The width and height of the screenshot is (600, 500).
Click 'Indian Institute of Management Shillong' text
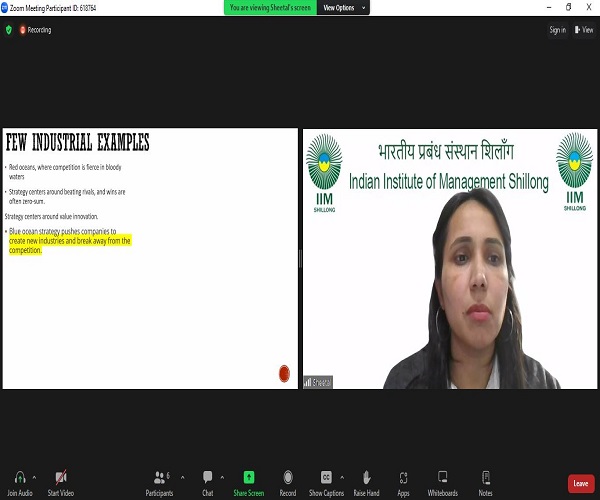pyautogui.click(x=448, y=182)
